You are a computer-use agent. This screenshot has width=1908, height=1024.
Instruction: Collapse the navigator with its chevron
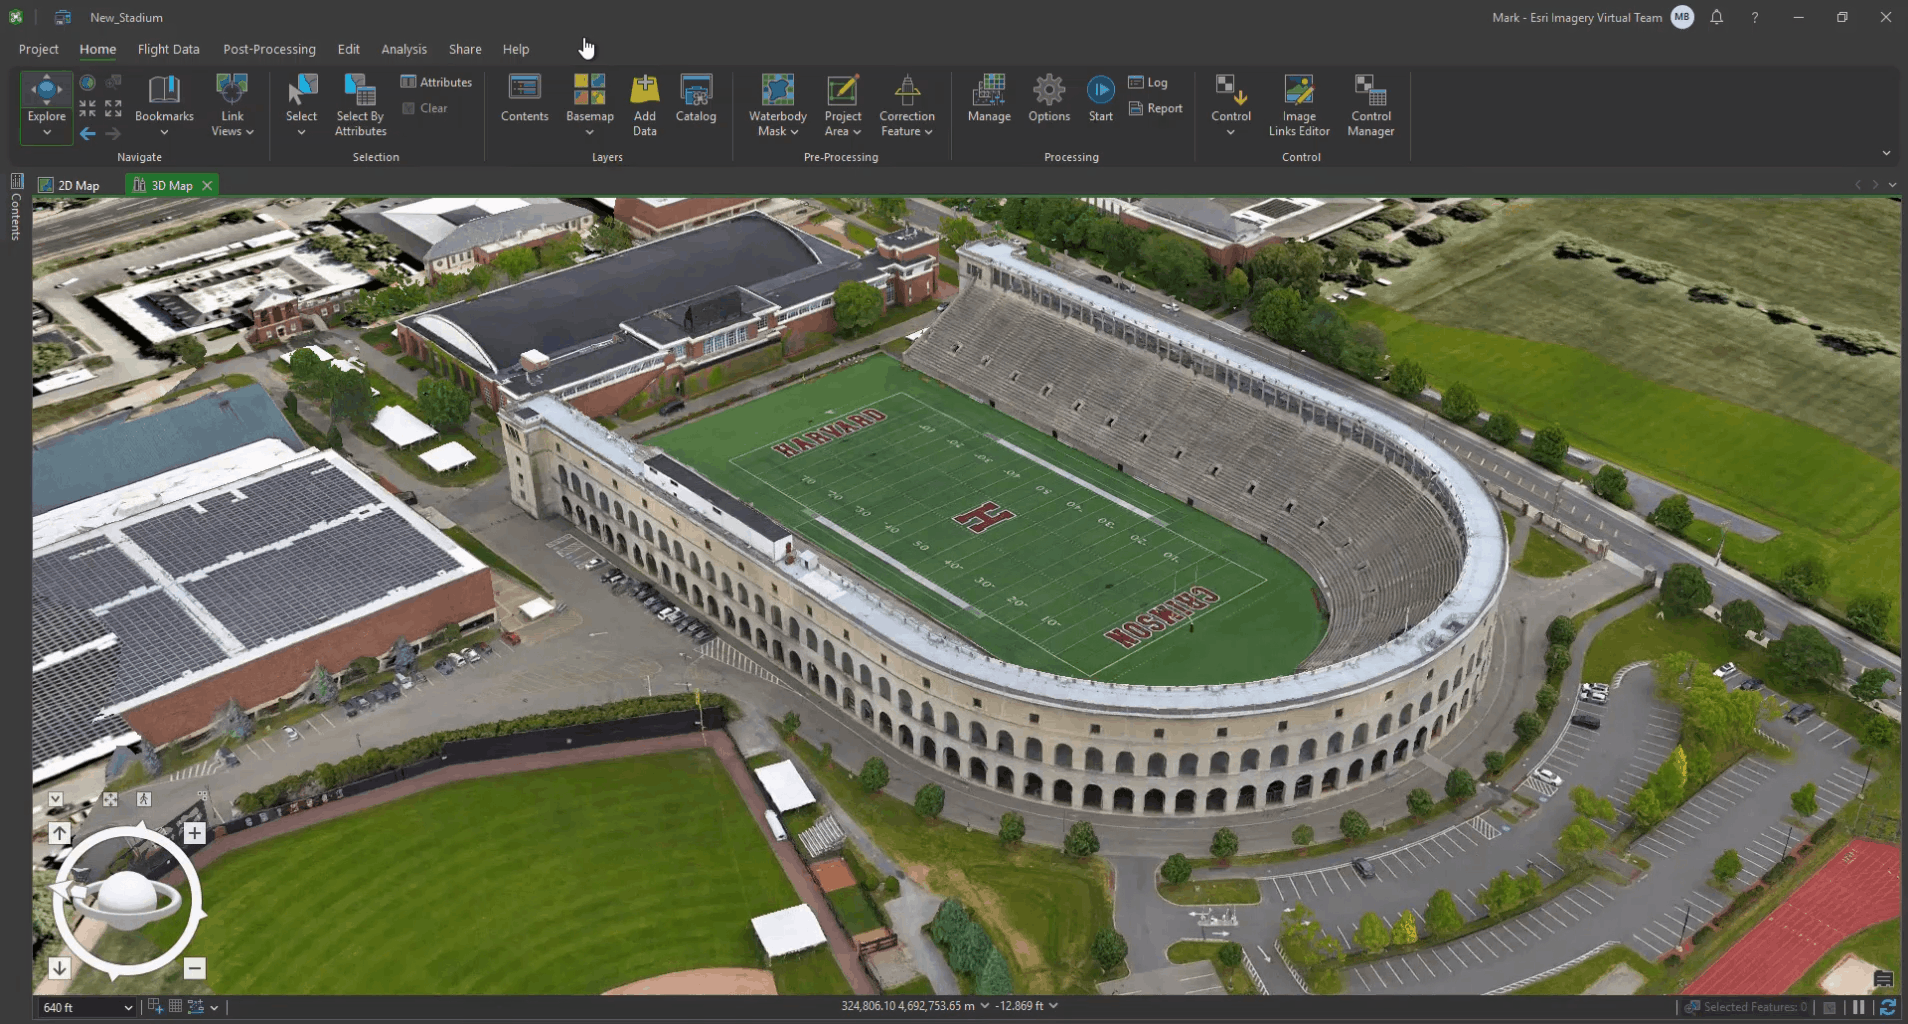56,799
